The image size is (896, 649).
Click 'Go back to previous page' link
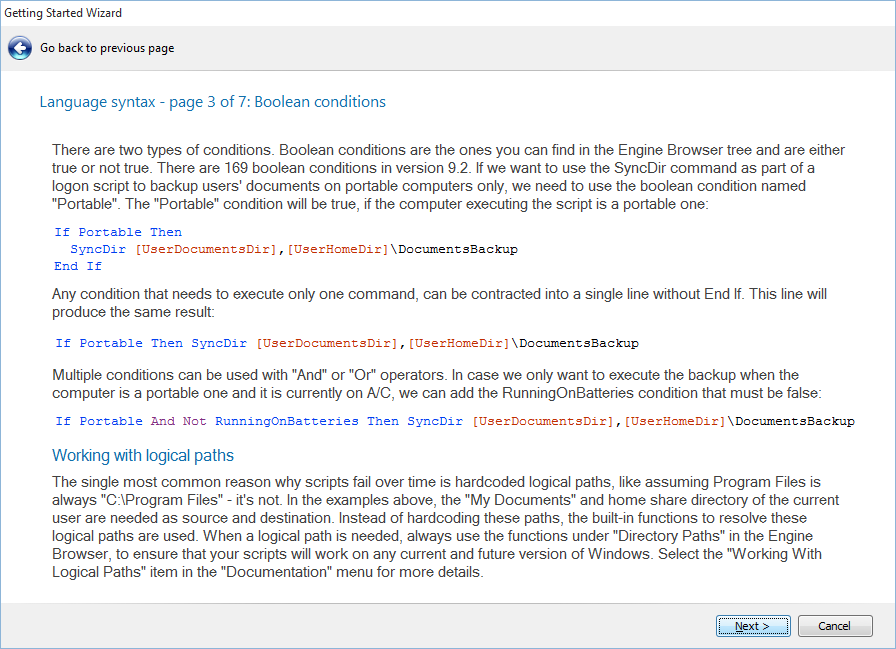click(x=107, y=48)
